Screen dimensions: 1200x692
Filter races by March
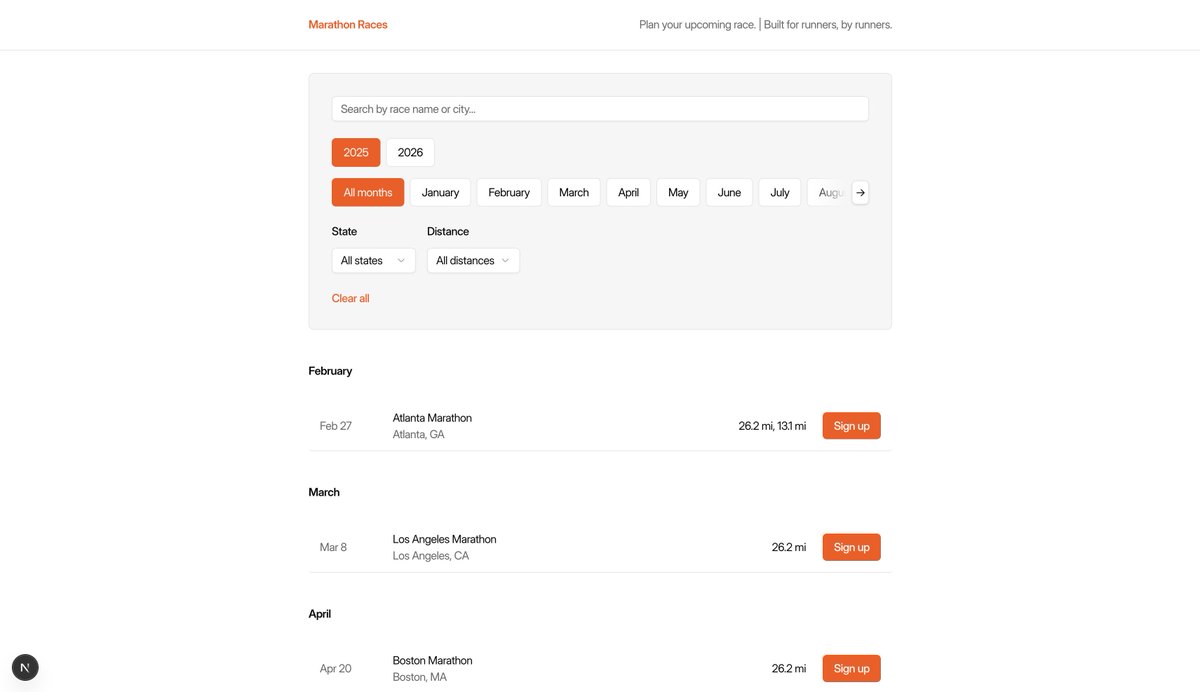574,192
